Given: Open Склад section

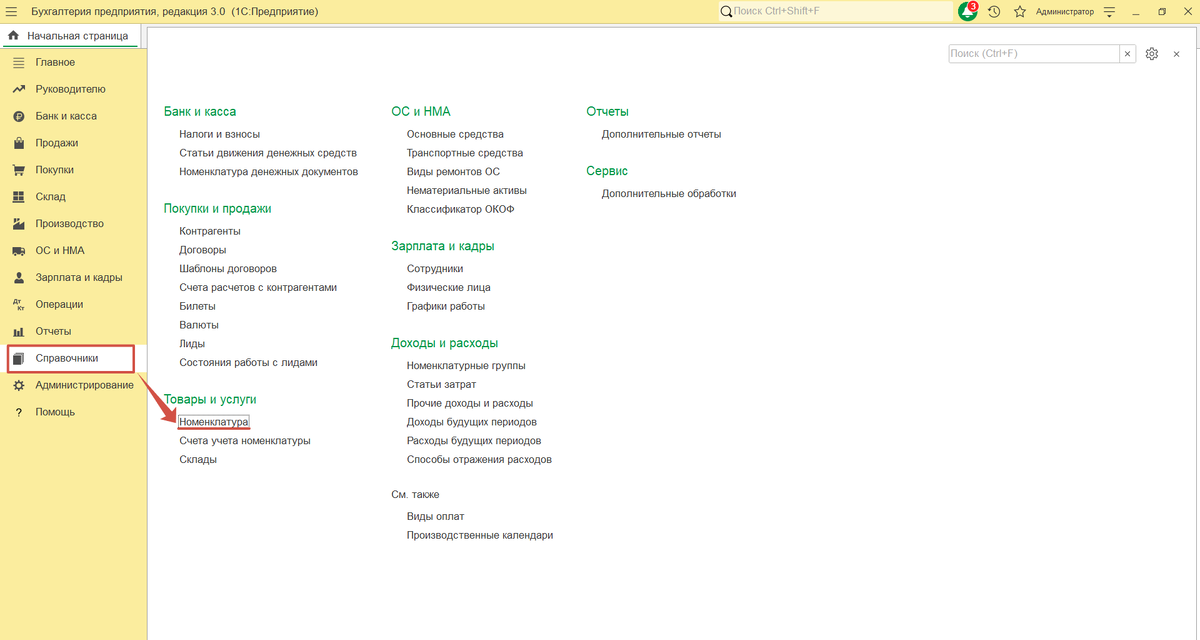Looking at the screenshot, I should (x=51, y=198).
